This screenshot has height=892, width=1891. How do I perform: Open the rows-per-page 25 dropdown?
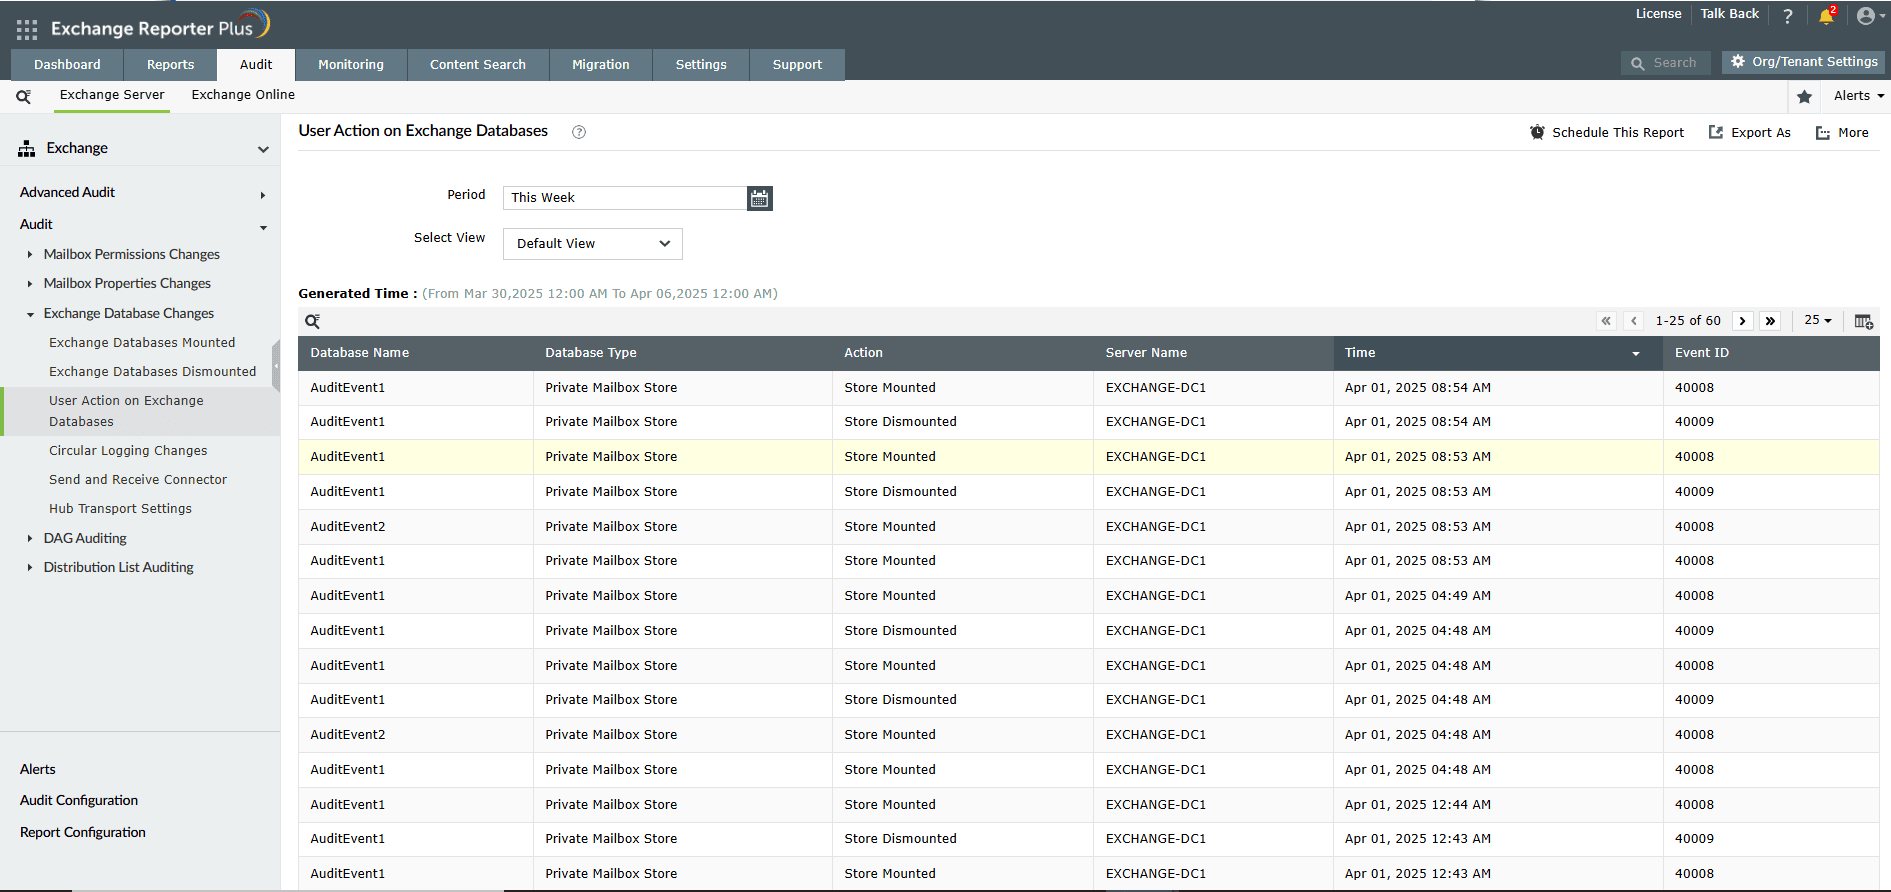pos(1818,321)
